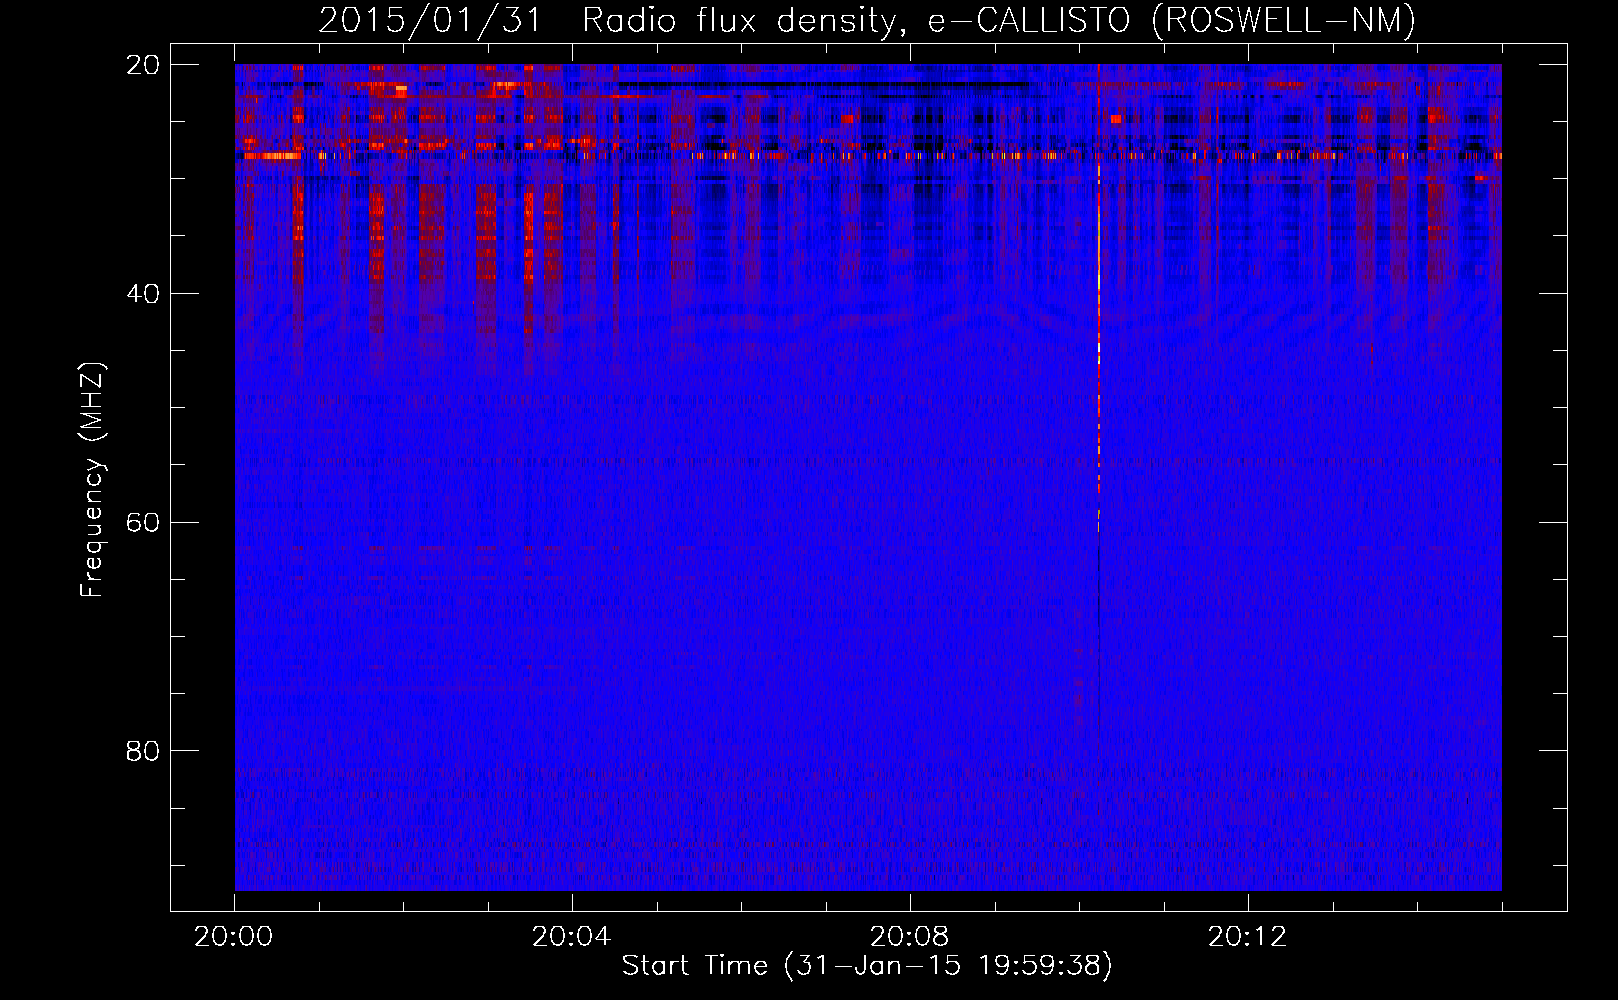The height and width of the screenshot is (1000, 1618).
Task: Click the 20:08 time axis label
Action: pos(909,937)
